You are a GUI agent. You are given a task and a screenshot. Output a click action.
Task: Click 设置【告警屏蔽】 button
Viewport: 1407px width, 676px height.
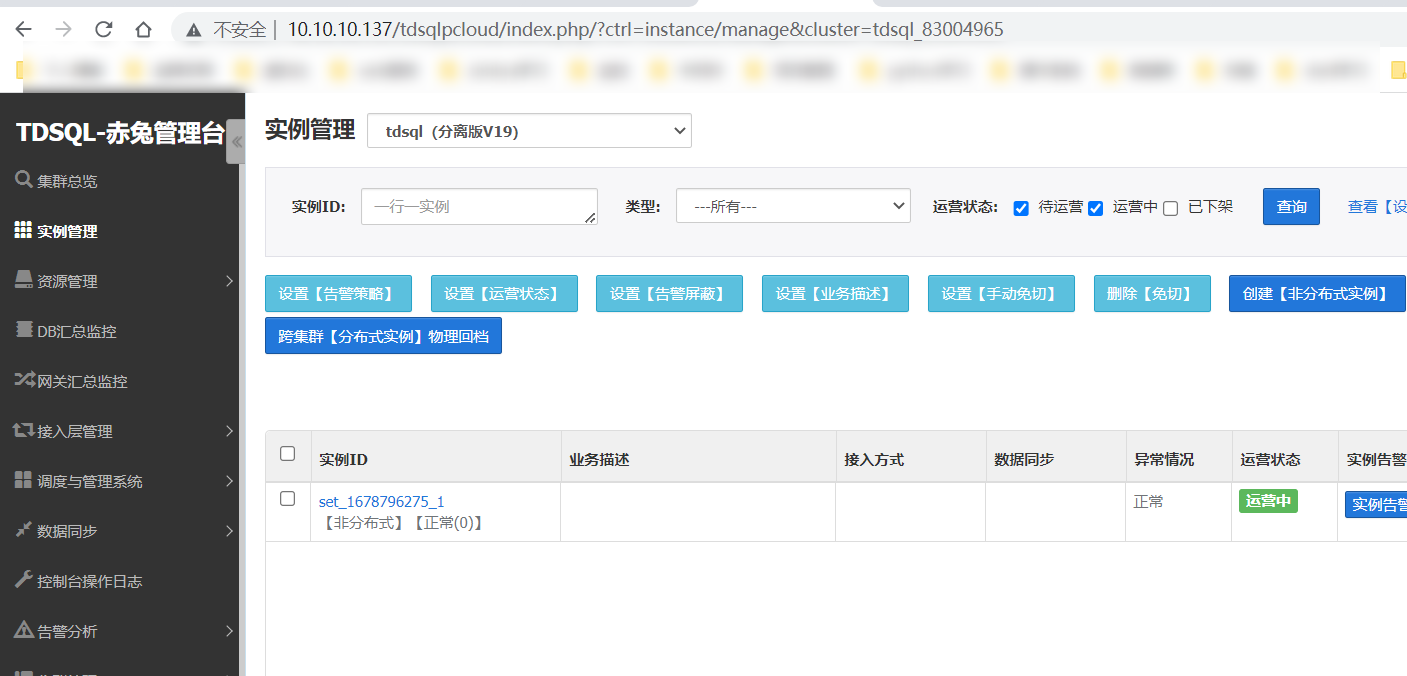pos(670,294)
